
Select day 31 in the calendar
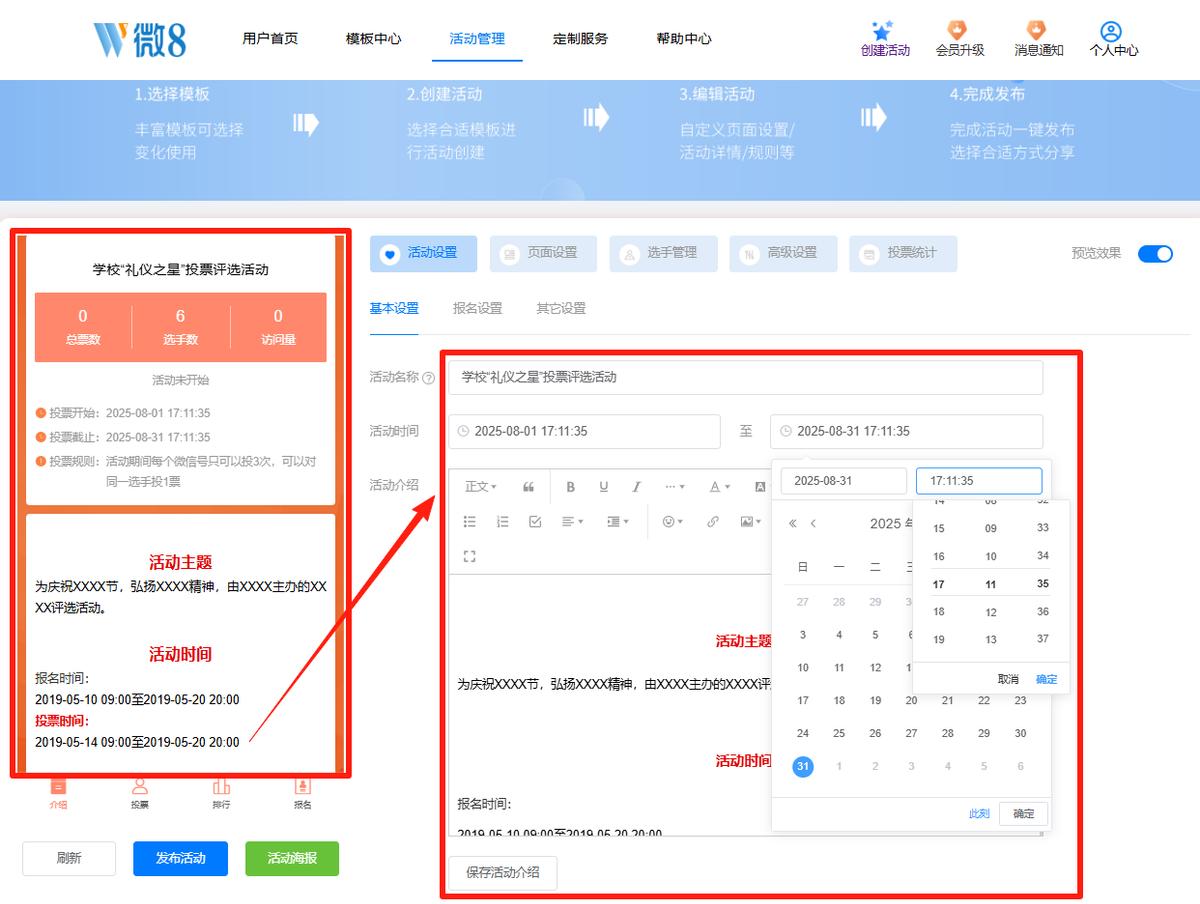pyautogui.click(x=803, y=767)
